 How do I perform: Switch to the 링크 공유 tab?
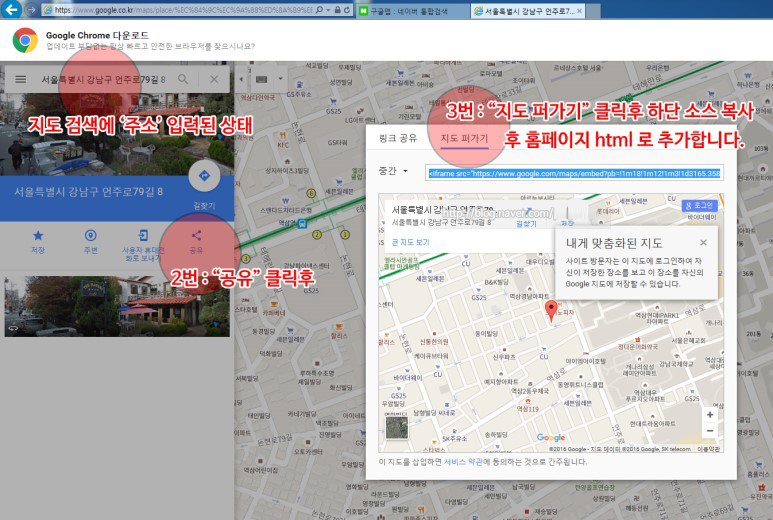click(x=398, y=139)
